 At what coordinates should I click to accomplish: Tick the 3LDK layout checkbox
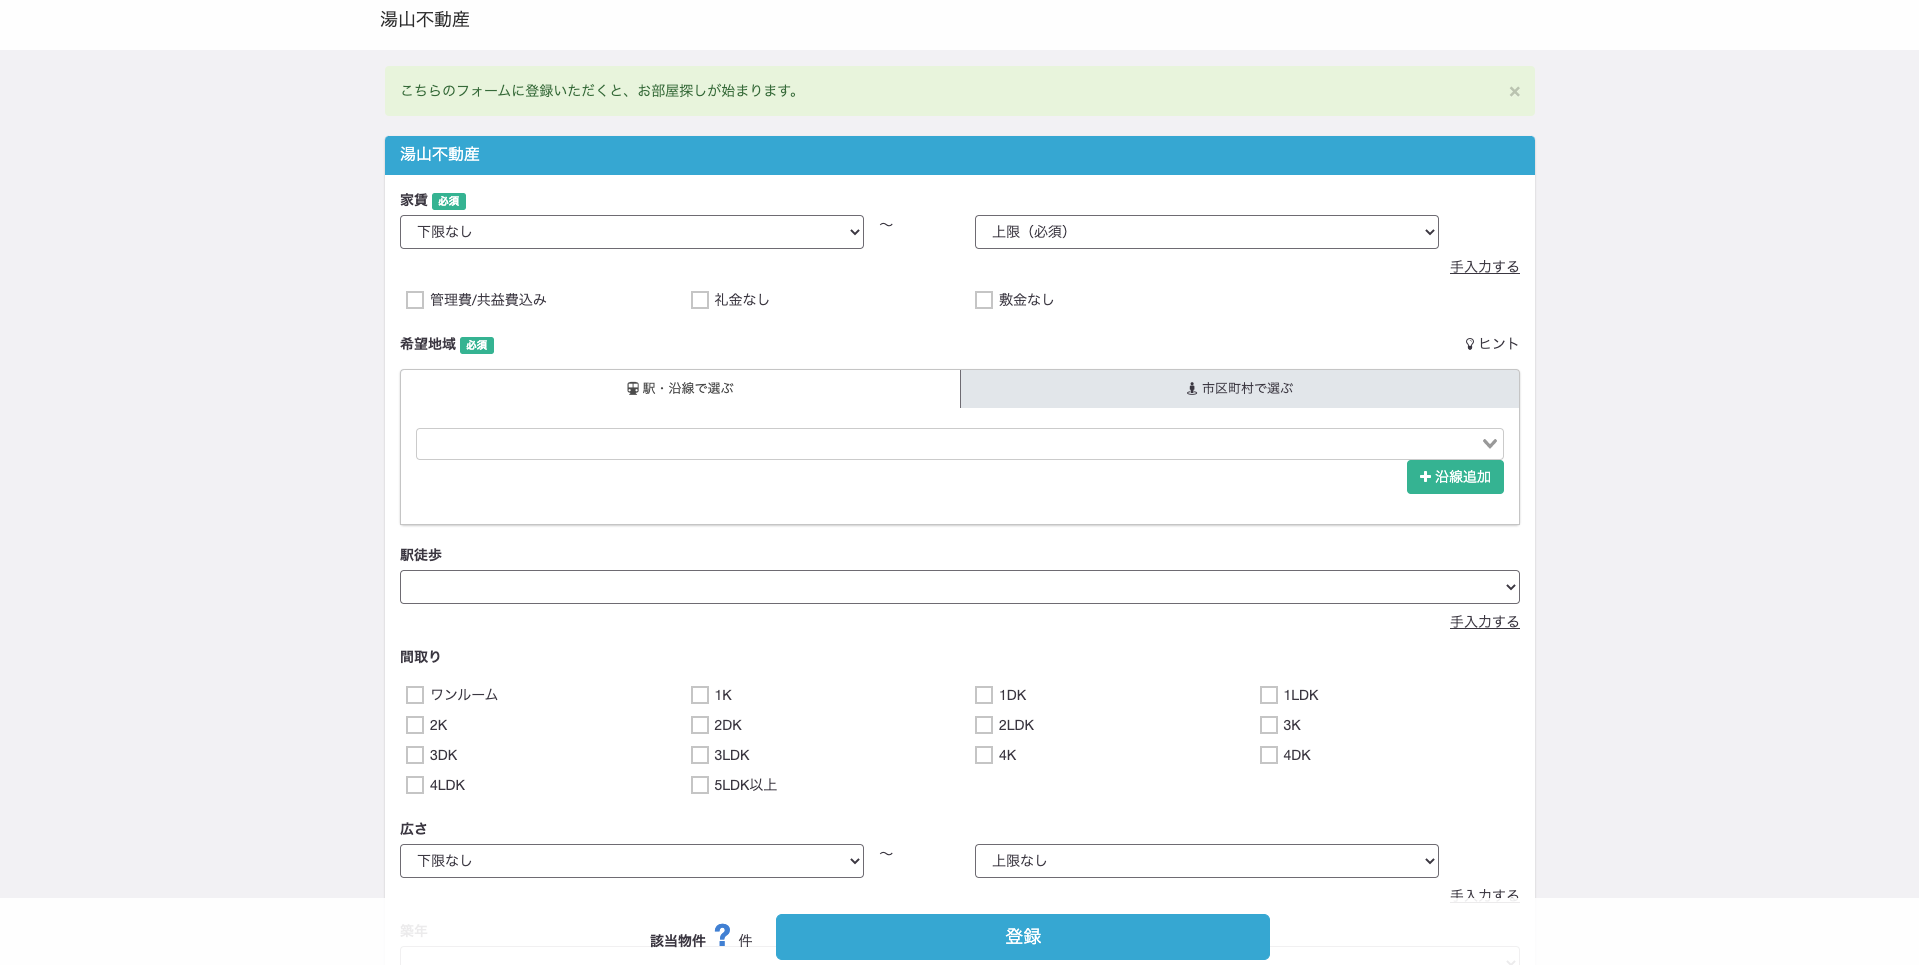(700, 755)
